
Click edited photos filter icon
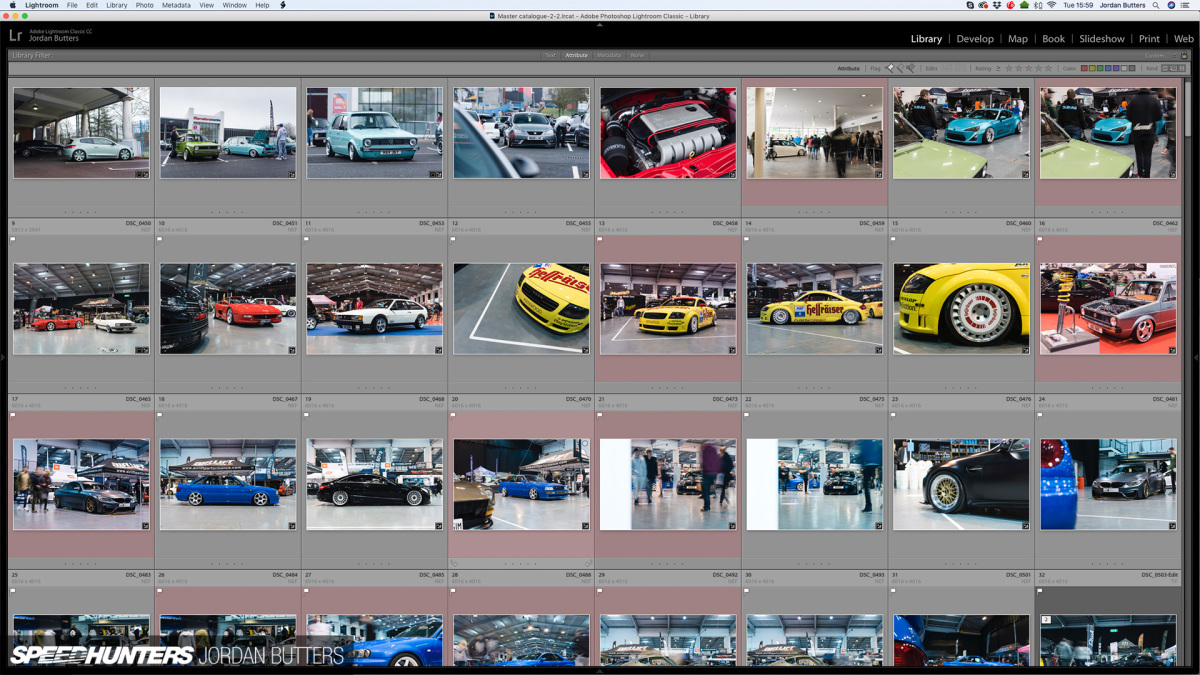[x=946, y=68]
